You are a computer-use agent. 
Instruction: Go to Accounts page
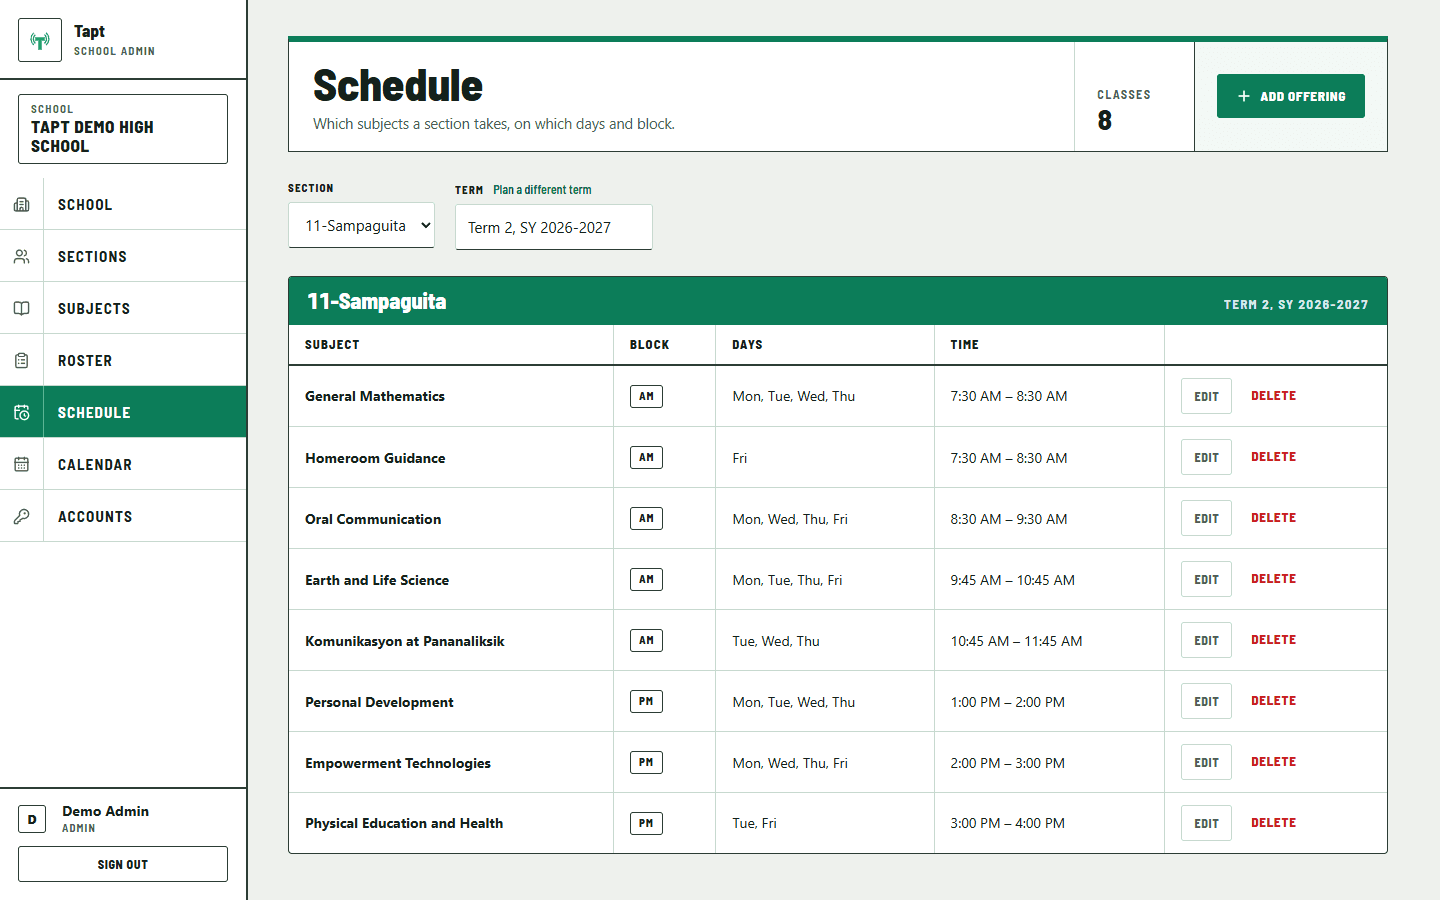123,517
